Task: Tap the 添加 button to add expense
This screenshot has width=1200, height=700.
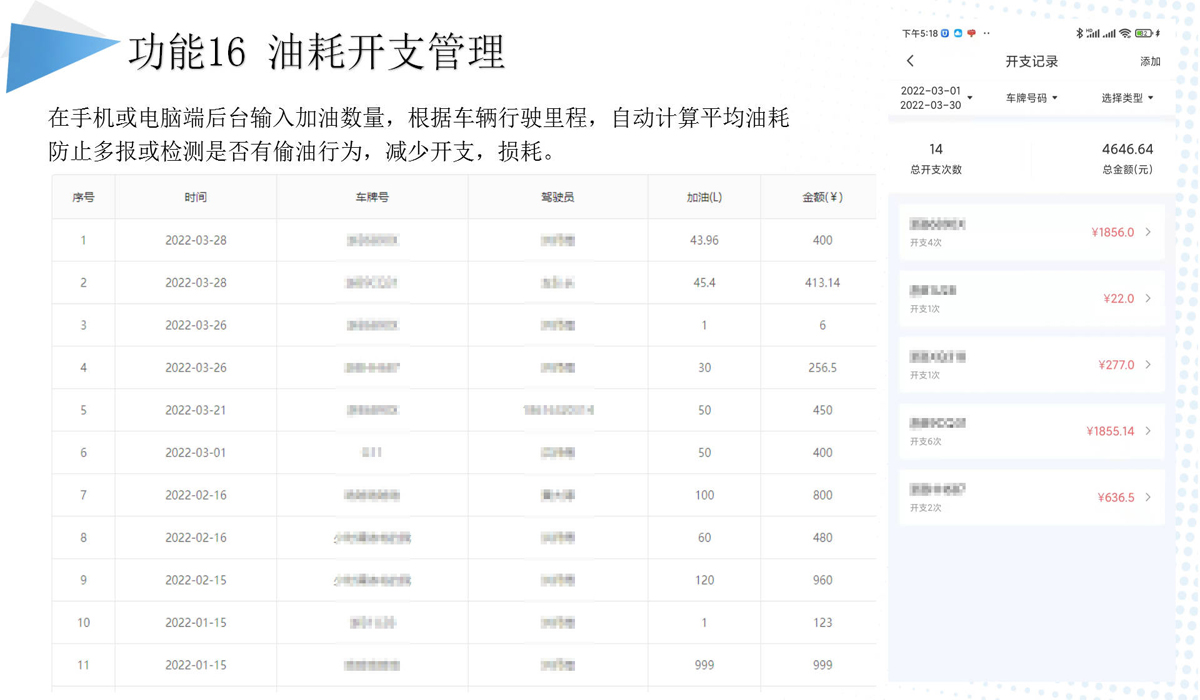Action: [x=1150, y=62]
